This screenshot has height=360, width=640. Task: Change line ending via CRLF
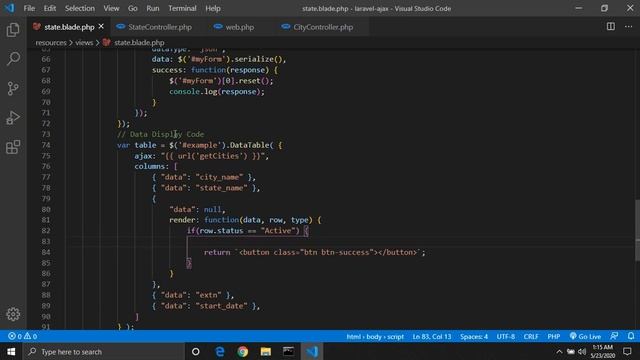point(531,336)
